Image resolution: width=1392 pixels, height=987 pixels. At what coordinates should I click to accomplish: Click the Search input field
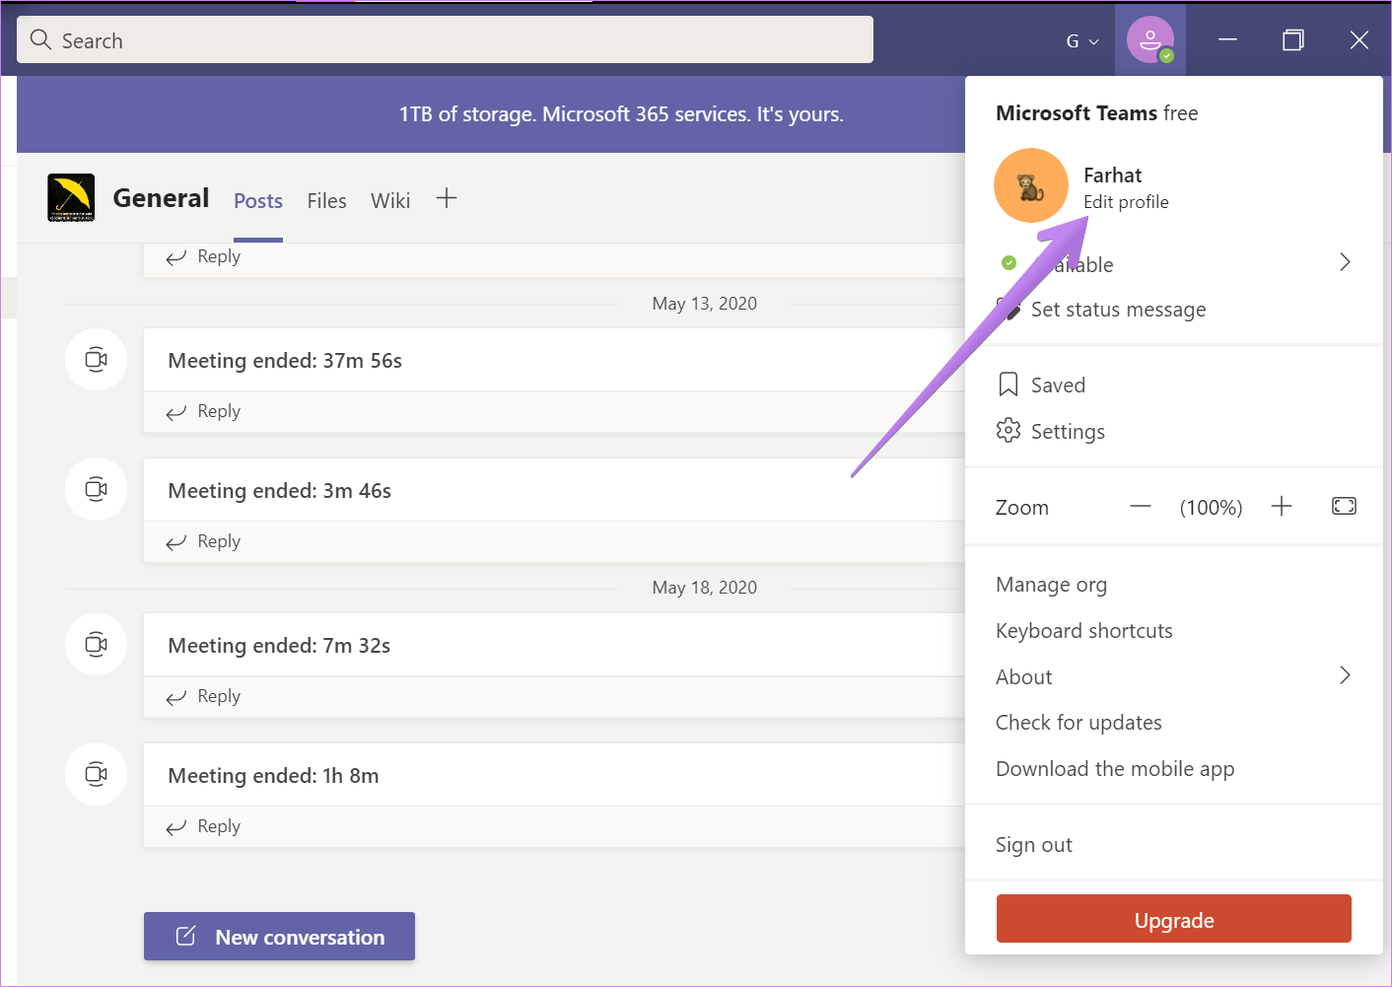pos(445,40)
